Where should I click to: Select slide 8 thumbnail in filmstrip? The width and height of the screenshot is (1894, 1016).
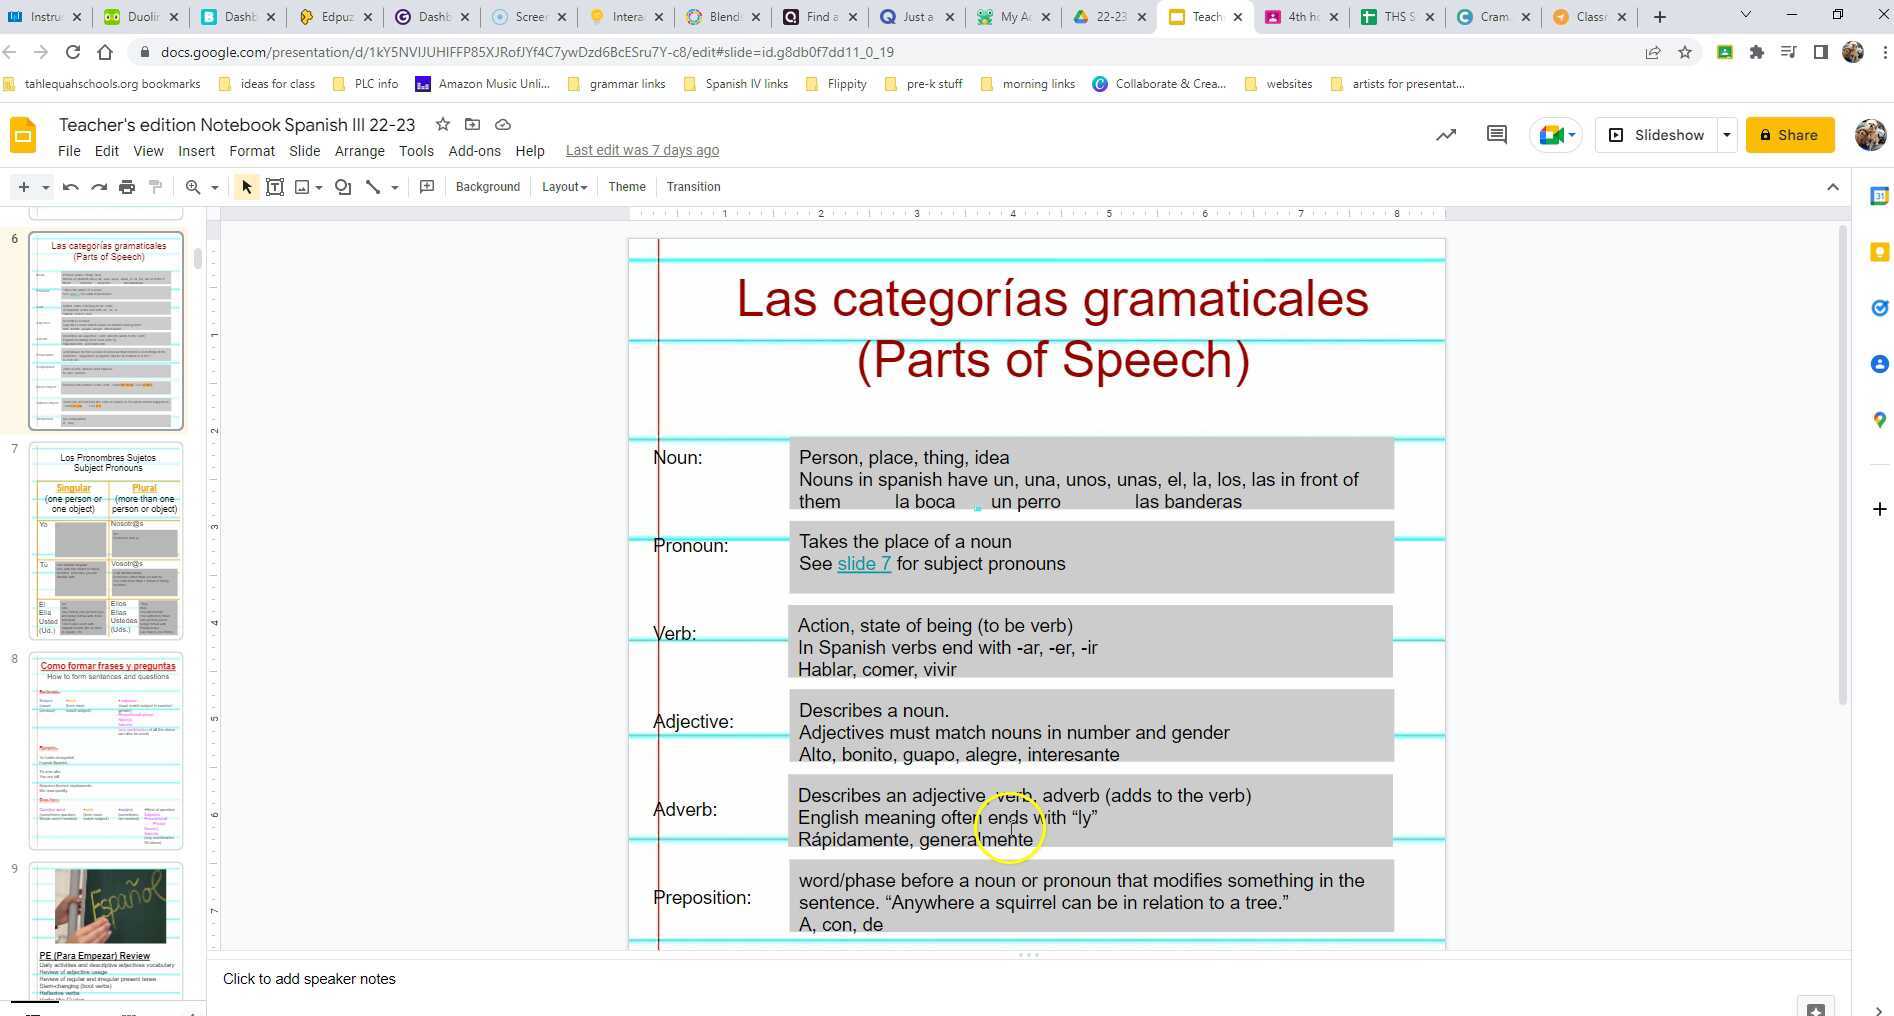tap(106, 750)
